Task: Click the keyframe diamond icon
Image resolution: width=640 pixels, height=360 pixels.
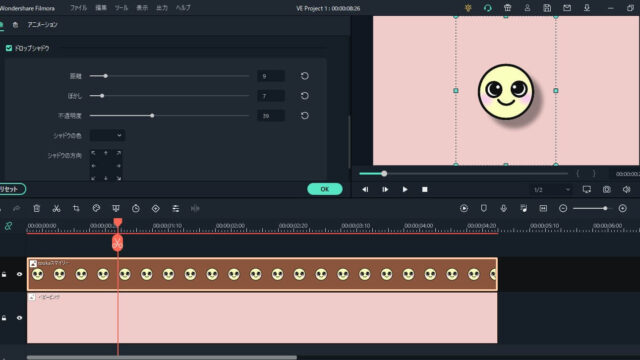Action: coord(156,209)
